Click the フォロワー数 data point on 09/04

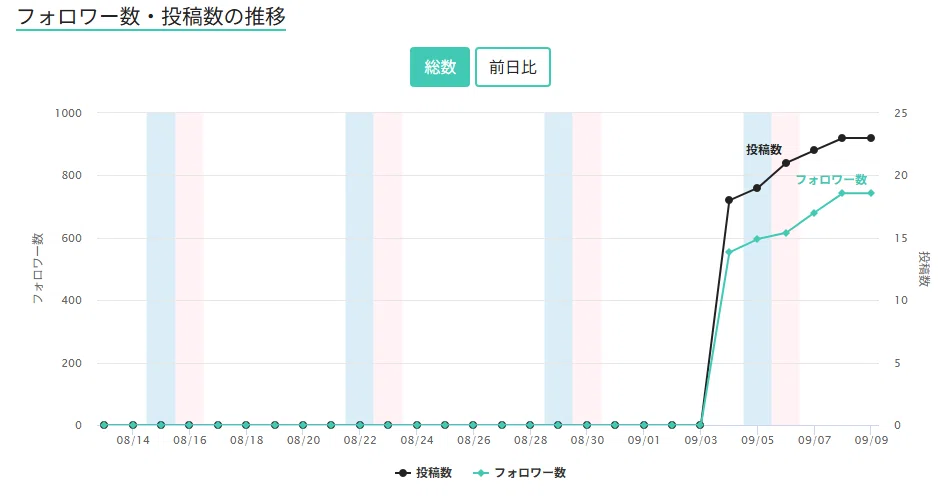(729, 252)
